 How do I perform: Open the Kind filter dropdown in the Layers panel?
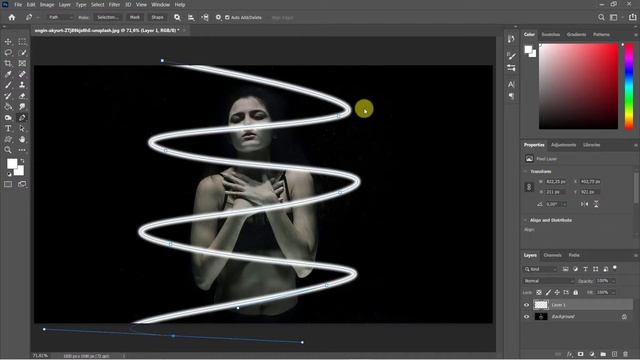coord(540,269)
